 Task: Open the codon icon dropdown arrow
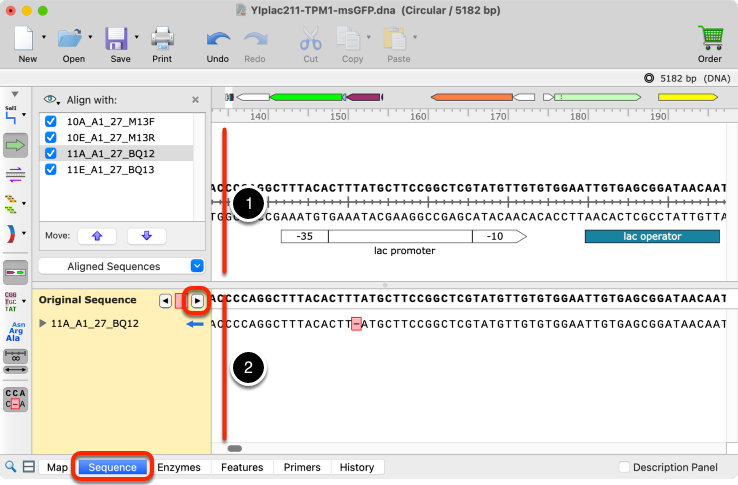(x=24, y=301)
